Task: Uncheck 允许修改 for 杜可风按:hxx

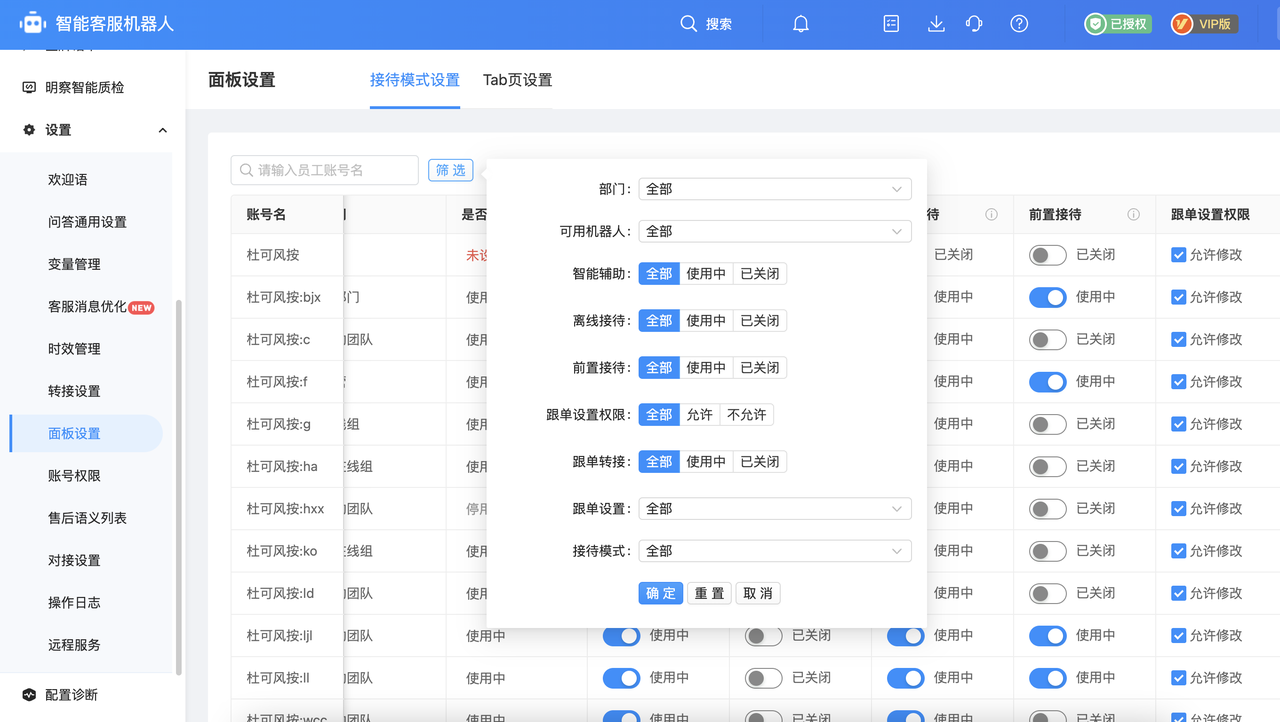Action: pos(1178,509)
